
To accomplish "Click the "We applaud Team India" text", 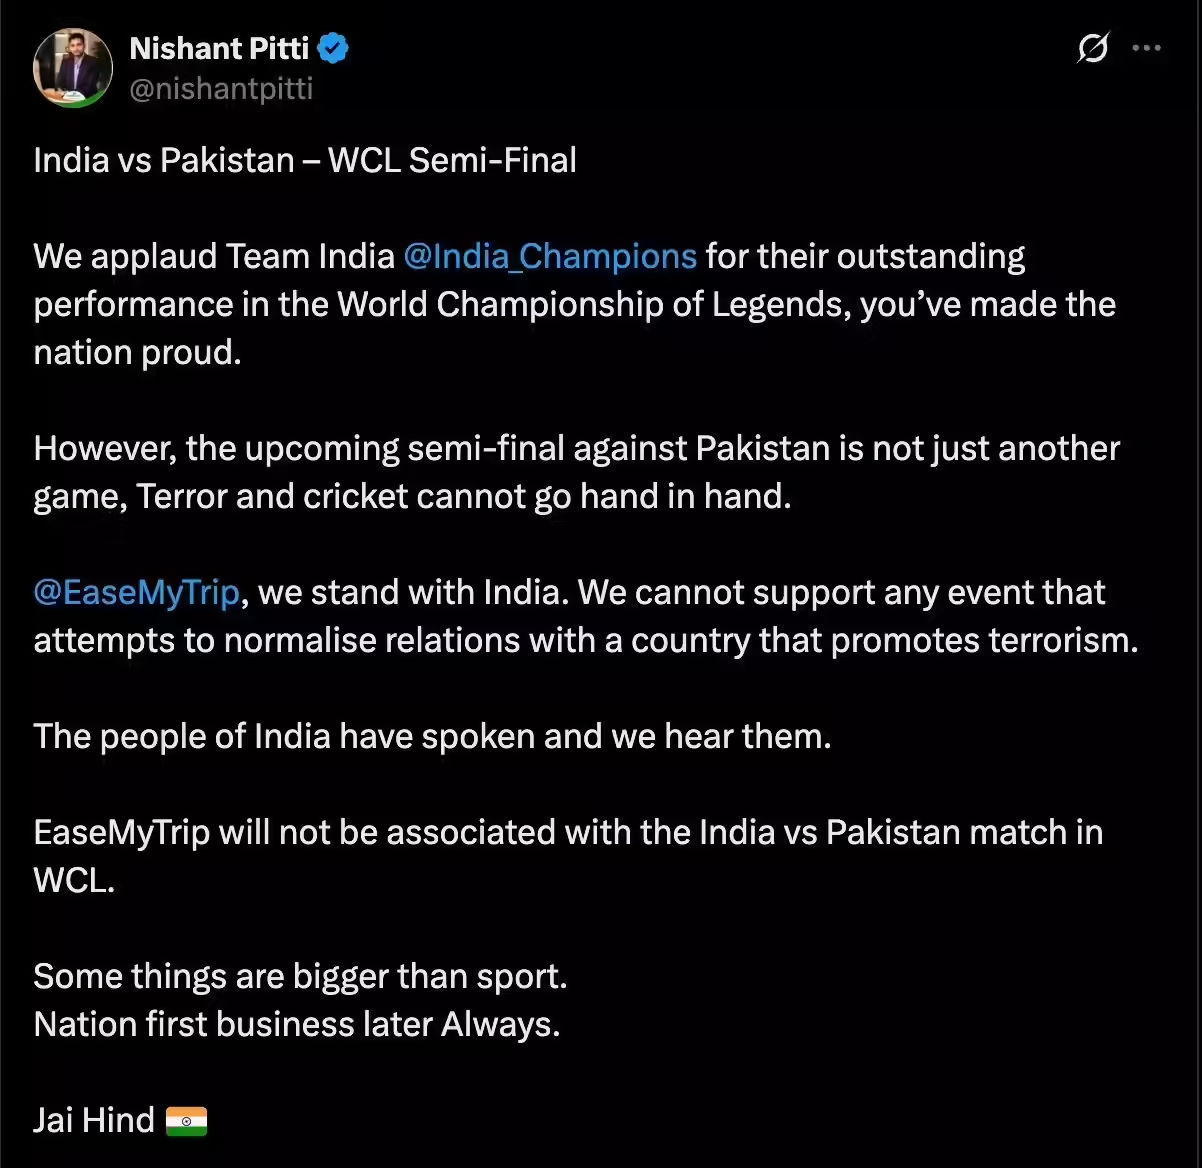I will coord(214,256).
